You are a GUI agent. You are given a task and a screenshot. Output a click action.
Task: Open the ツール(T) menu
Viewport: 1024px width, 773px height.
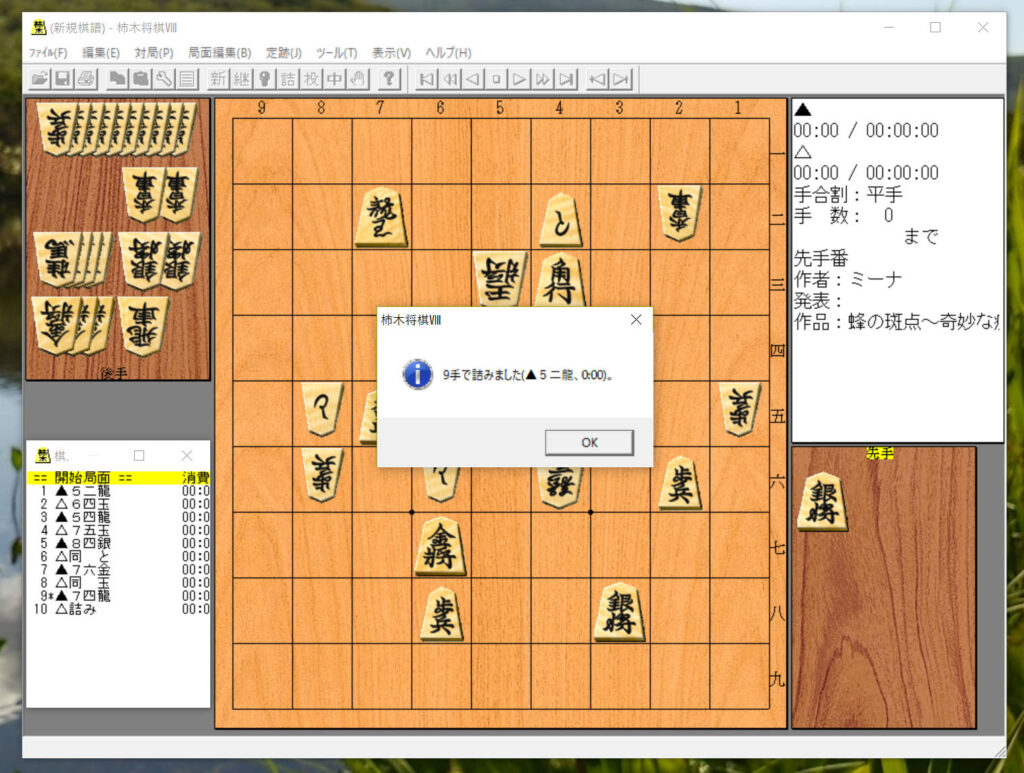[x=336, y=53]
